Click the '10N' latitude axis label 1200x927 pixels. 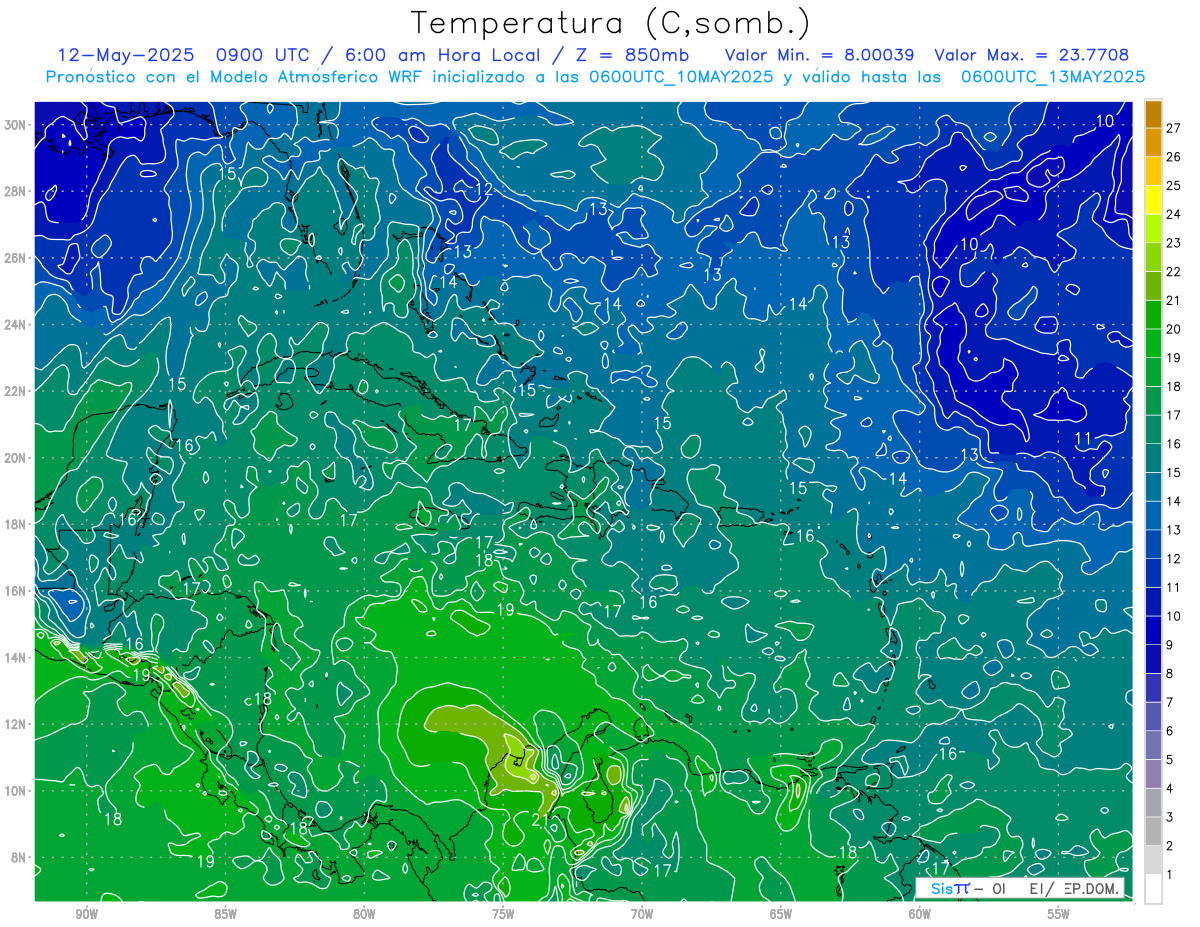pyautogui.click(x=15, y=791)
